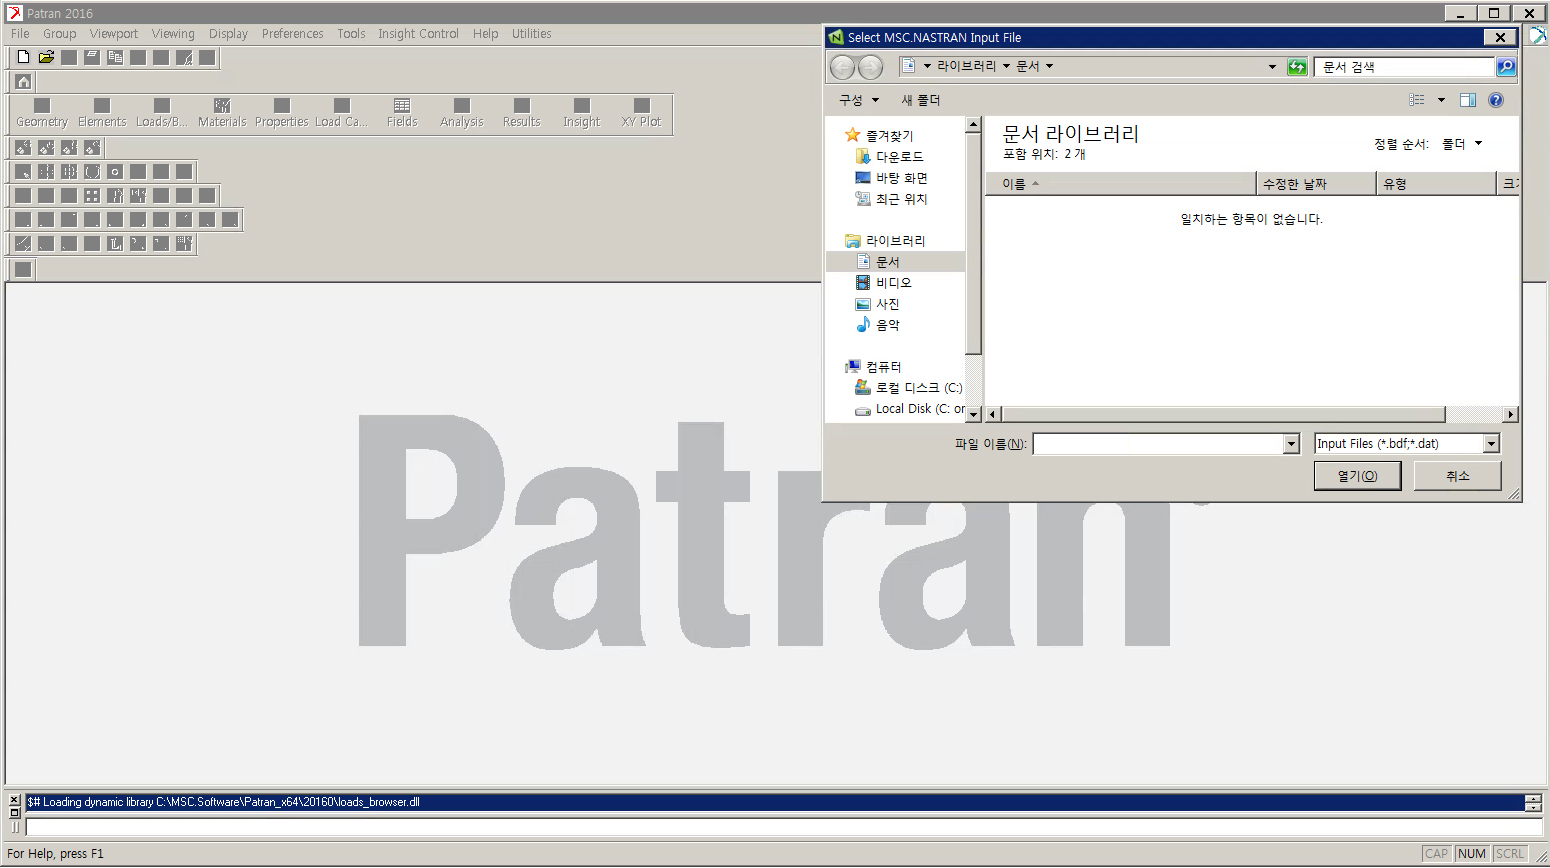Click the refresh icon beside the address bar
The width and height of the screenshot is (1550, 868).
[x=1297, y=67]
